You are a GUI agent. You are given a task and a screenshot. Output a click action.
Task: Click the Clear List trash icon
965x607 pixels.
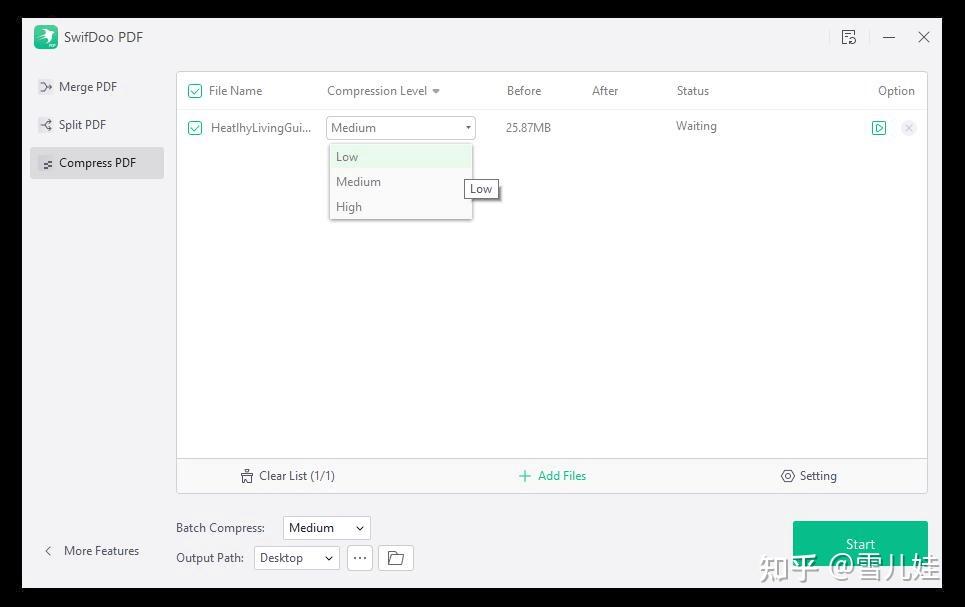tap(247, 476)
